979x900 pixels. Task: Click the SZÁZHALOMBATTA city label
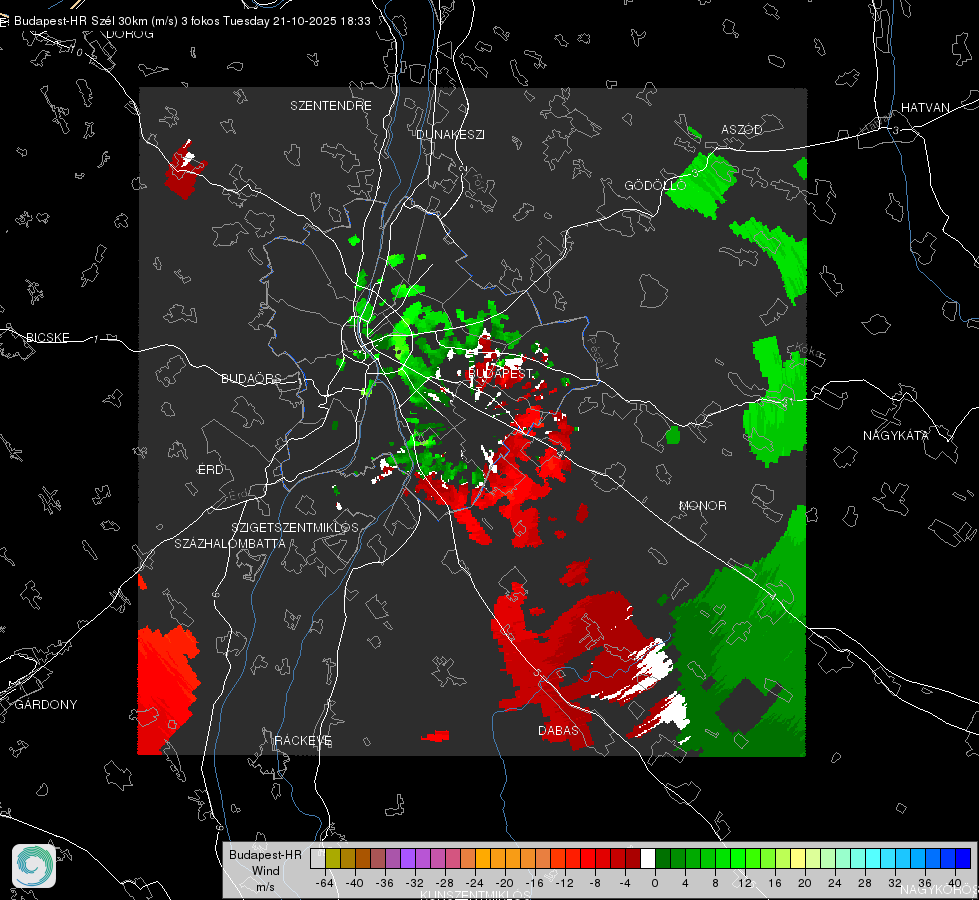[x=230, y=543]
